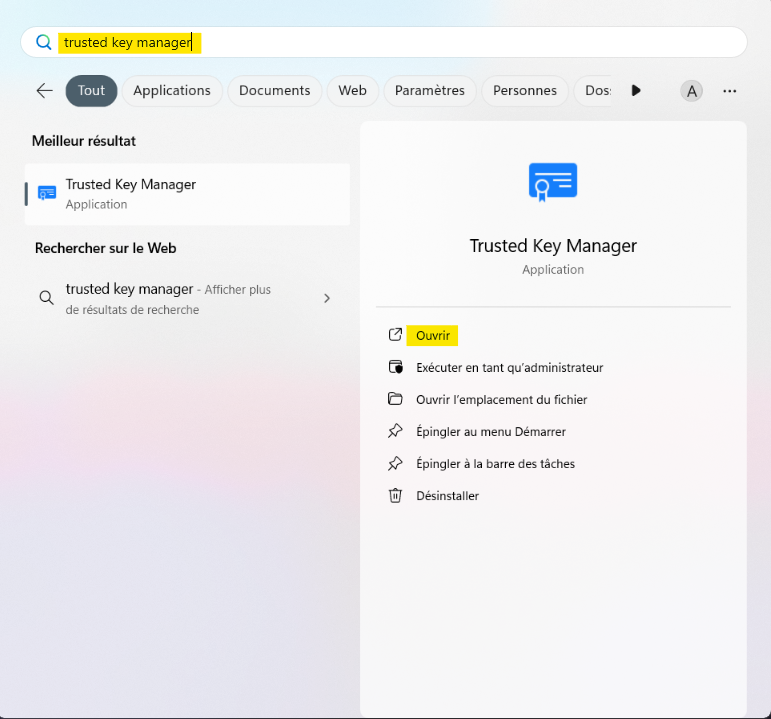This screenshot has height=719, width=771.
Task: Switch to the Applications filter tab
Action: [172, 91]
